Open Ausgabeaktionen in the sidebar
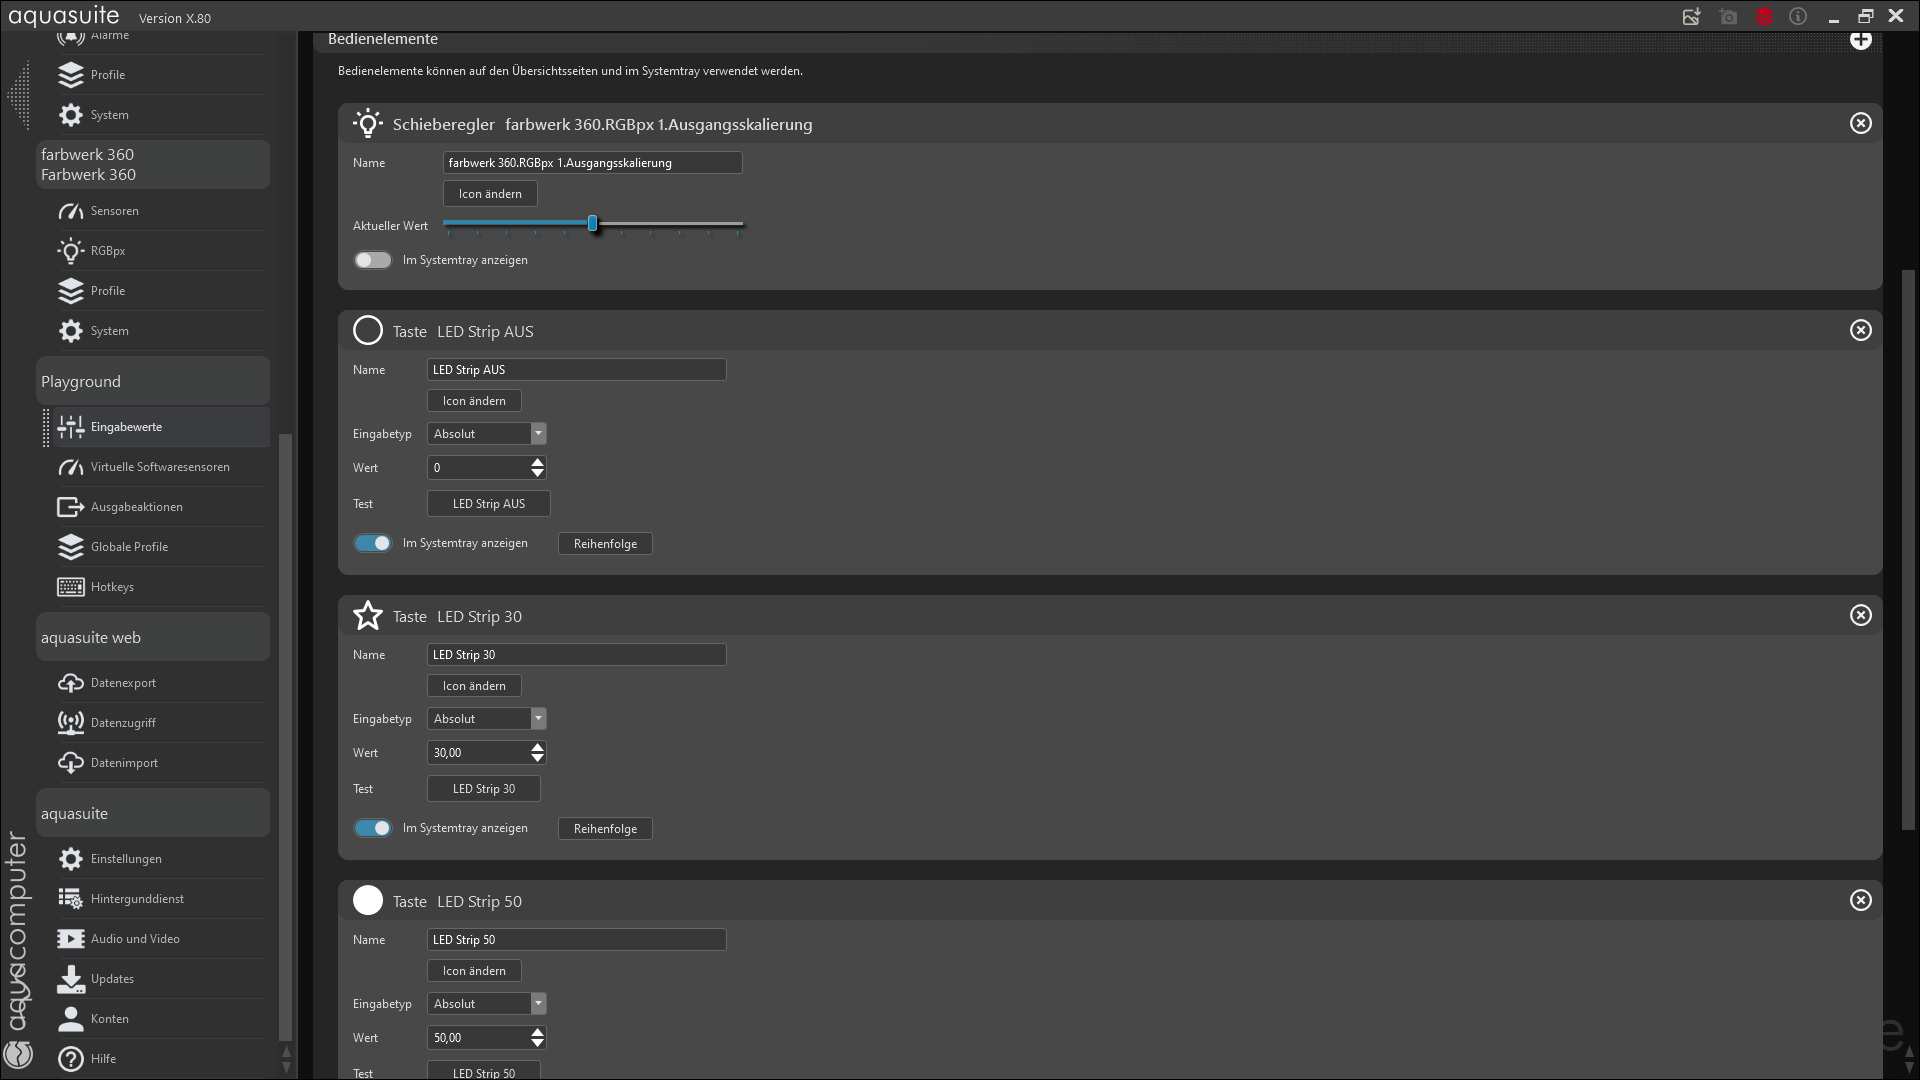This screenshot has width=1920, height=1080. click(136, 507)
